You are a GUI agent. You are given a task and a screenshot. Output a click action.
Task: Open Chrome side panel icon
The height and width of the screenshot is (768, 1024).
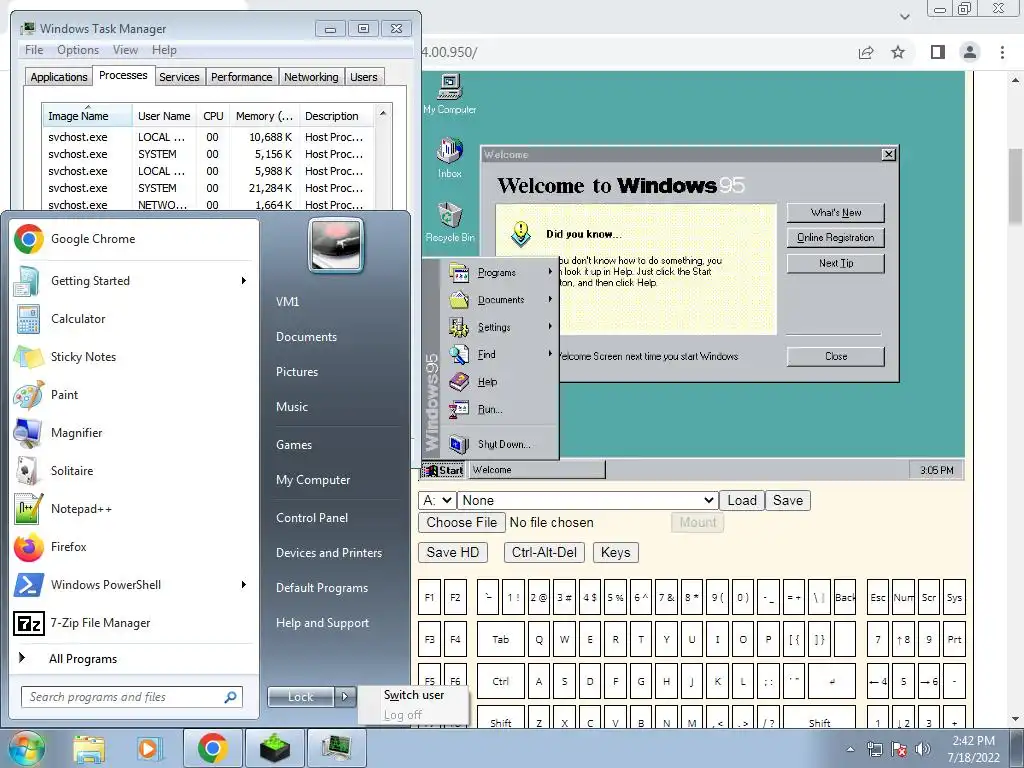click(x=937, y=52)
